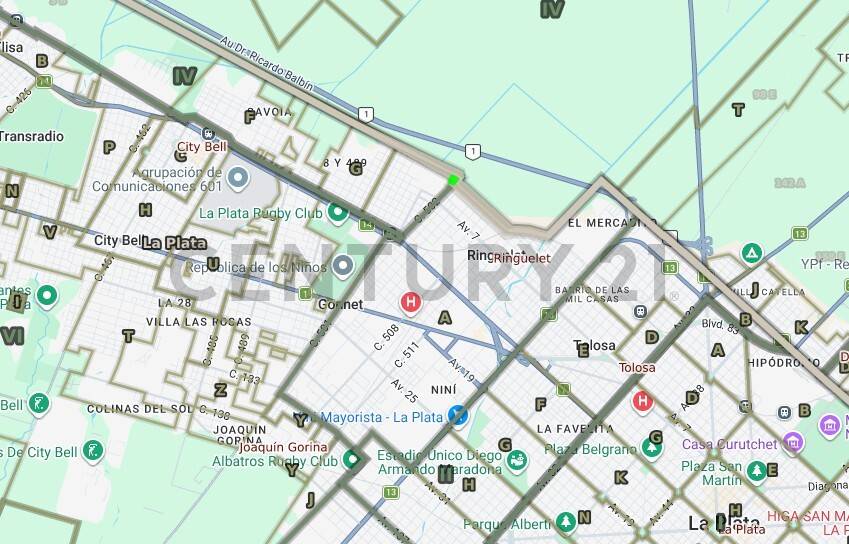
Task: Click the bright green property marker
Action: (453, 180)
